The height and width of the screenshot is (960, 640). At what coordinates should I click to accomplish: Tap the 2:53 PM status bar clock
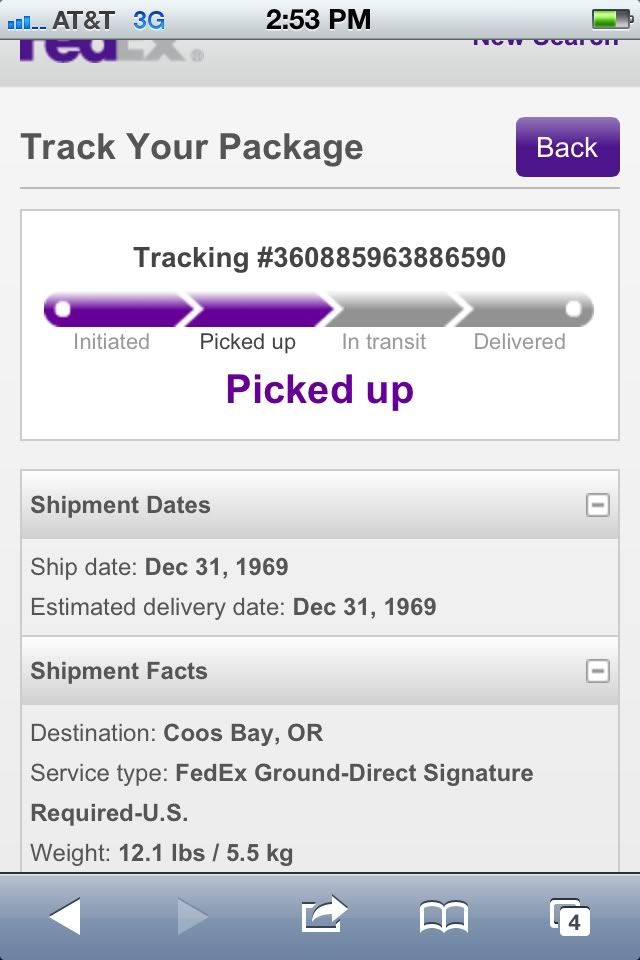click(x=318, y=19)
